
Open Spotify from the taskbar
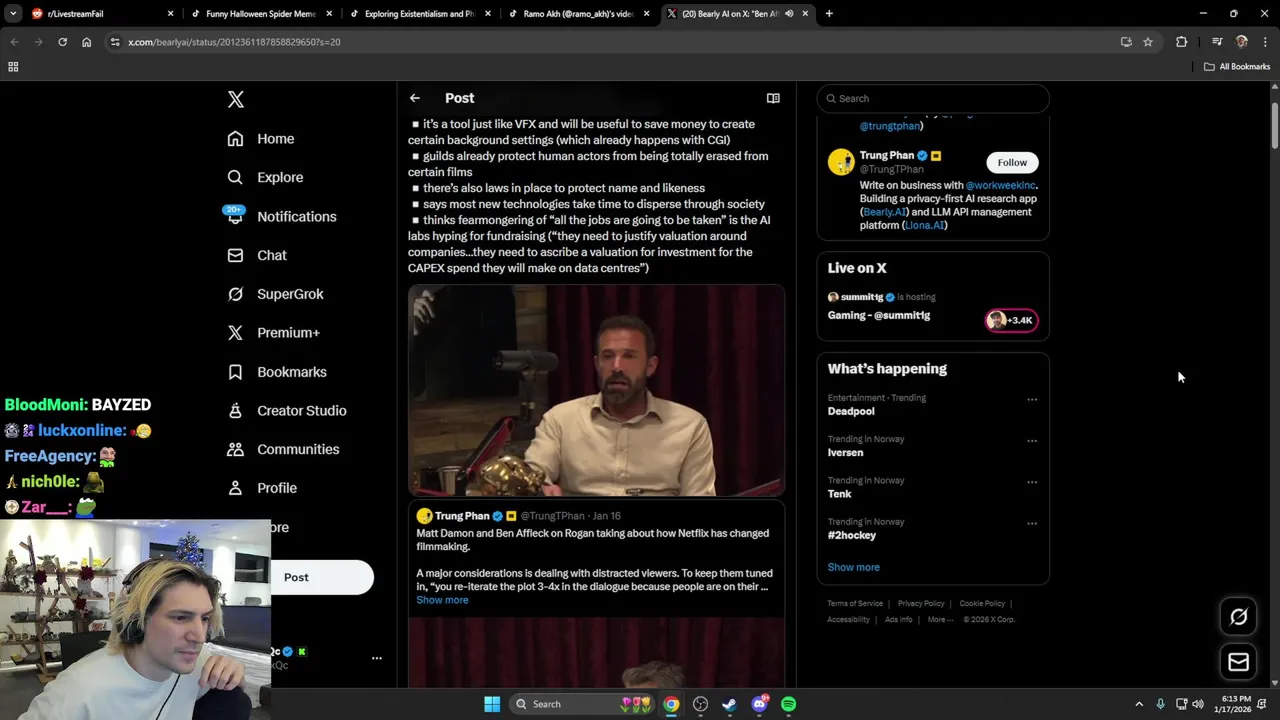point(788,704)
